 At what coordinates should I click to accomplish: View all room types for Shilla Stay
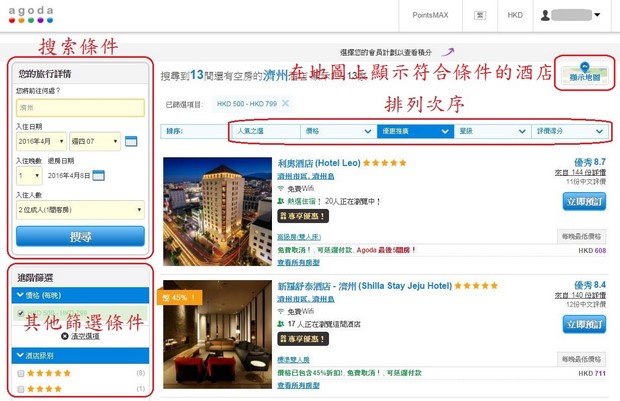(x=299, y=385)
